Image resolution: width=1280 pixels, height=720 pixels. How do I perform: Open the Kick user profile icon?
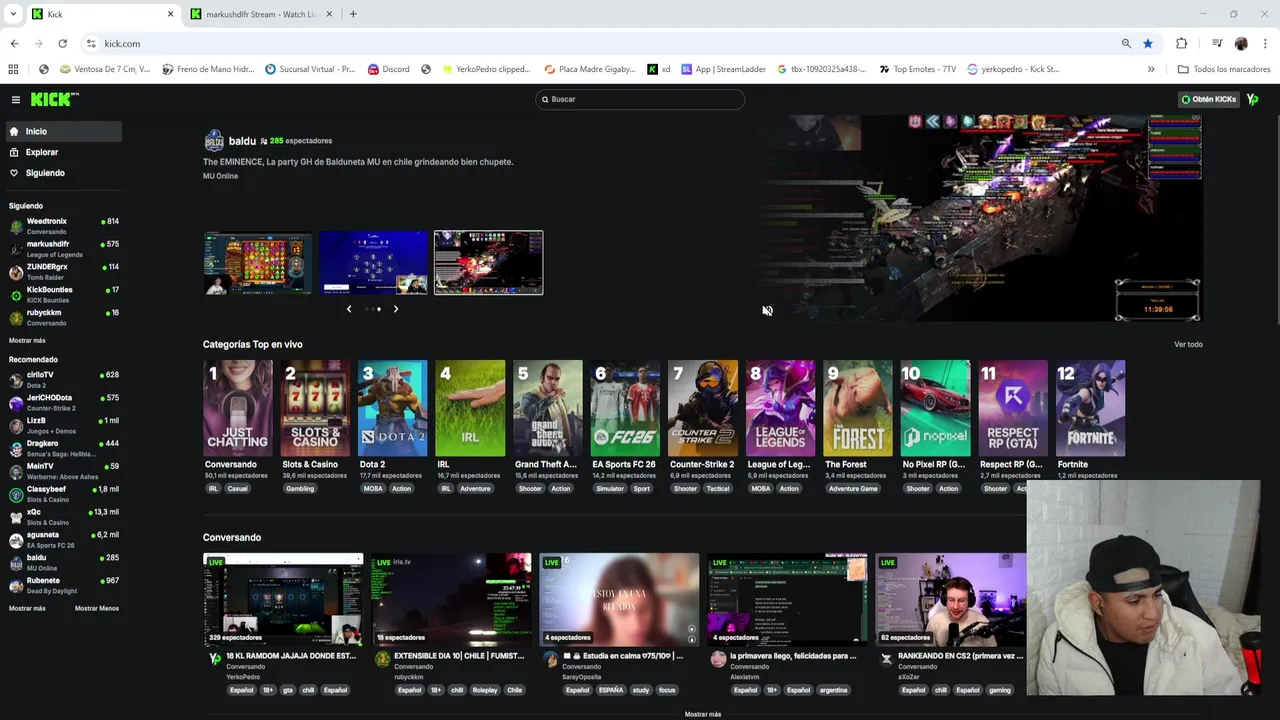[x=1252, y=99]
